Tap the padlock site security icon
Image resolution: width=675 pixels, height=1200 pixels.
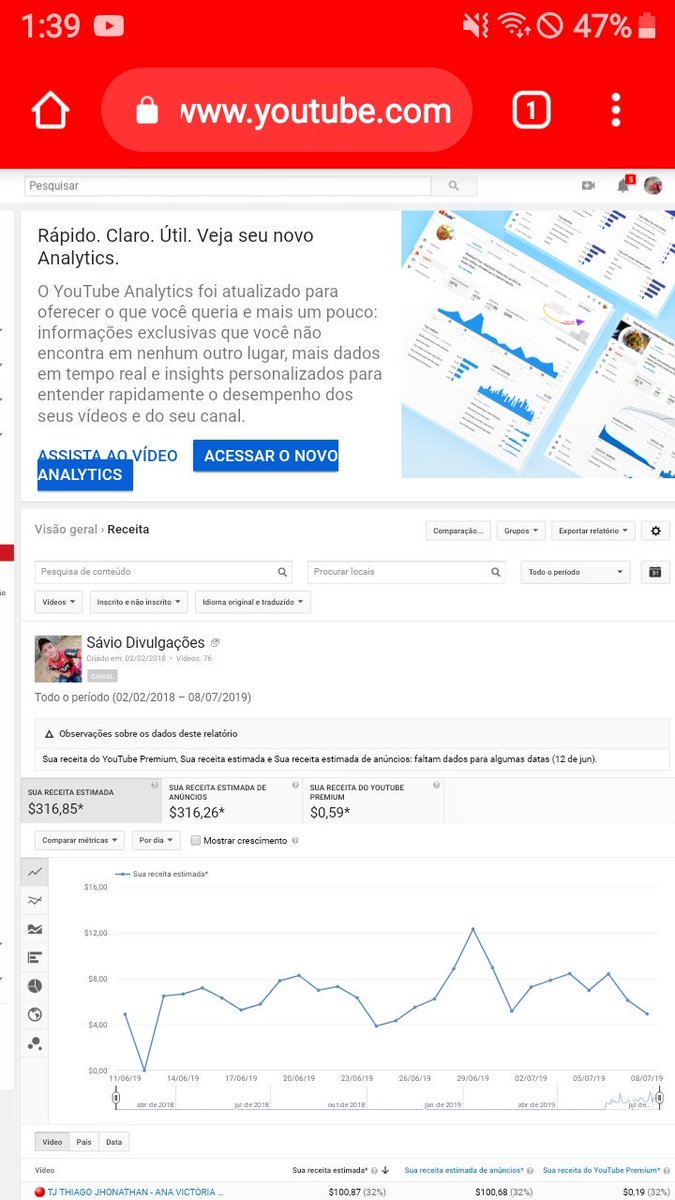[x=147, y=112]
